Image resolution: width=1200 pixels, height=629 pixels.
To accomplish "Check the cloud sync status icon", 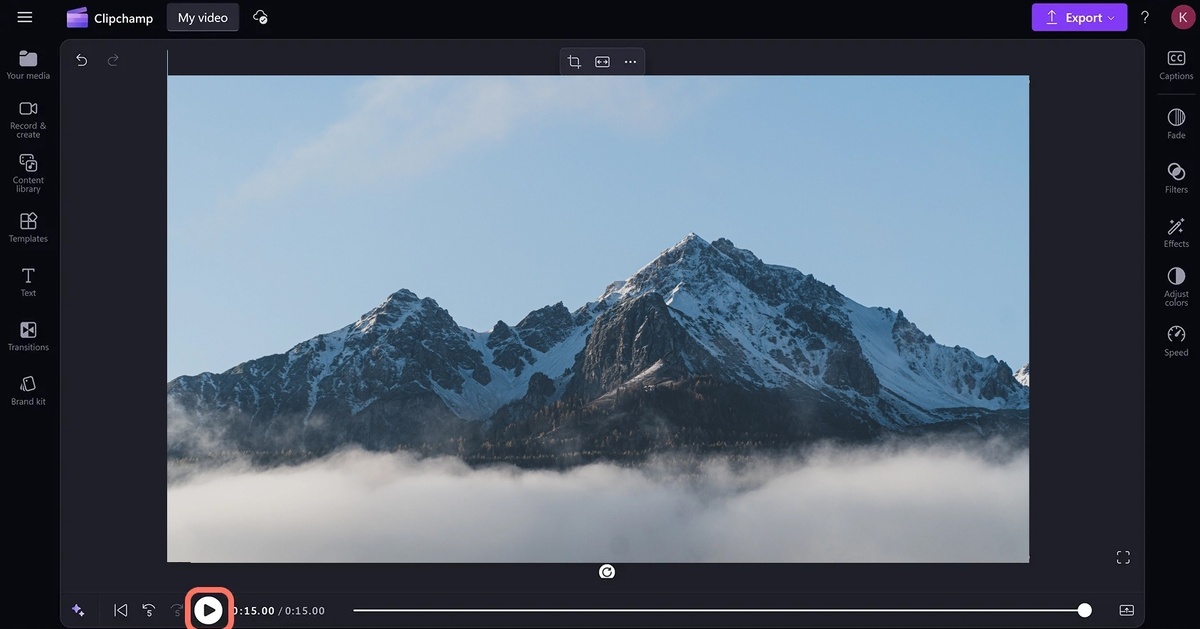I will [260, 17].
